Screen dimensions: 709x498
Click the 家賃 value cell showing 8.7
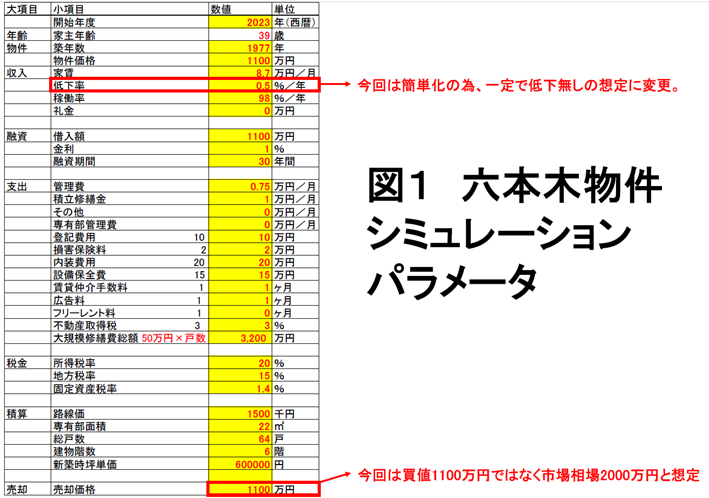(x=240, y=74)
